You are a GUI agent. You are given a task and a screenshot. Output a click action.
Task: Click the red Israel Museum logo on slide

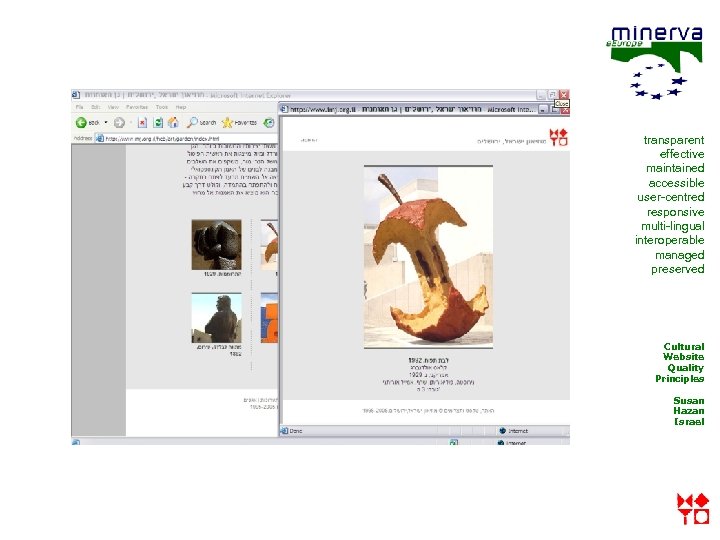pos(693,509)
